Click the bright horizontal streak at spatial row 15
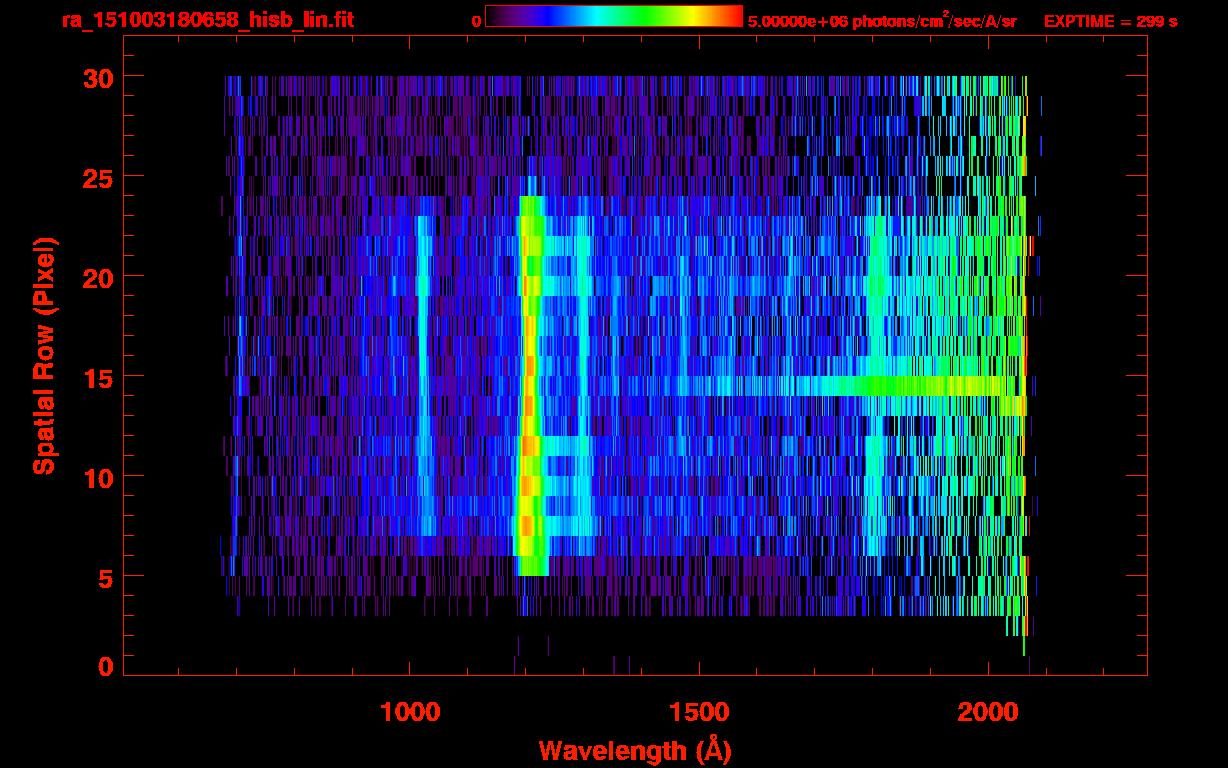 [x=850, y=385]
